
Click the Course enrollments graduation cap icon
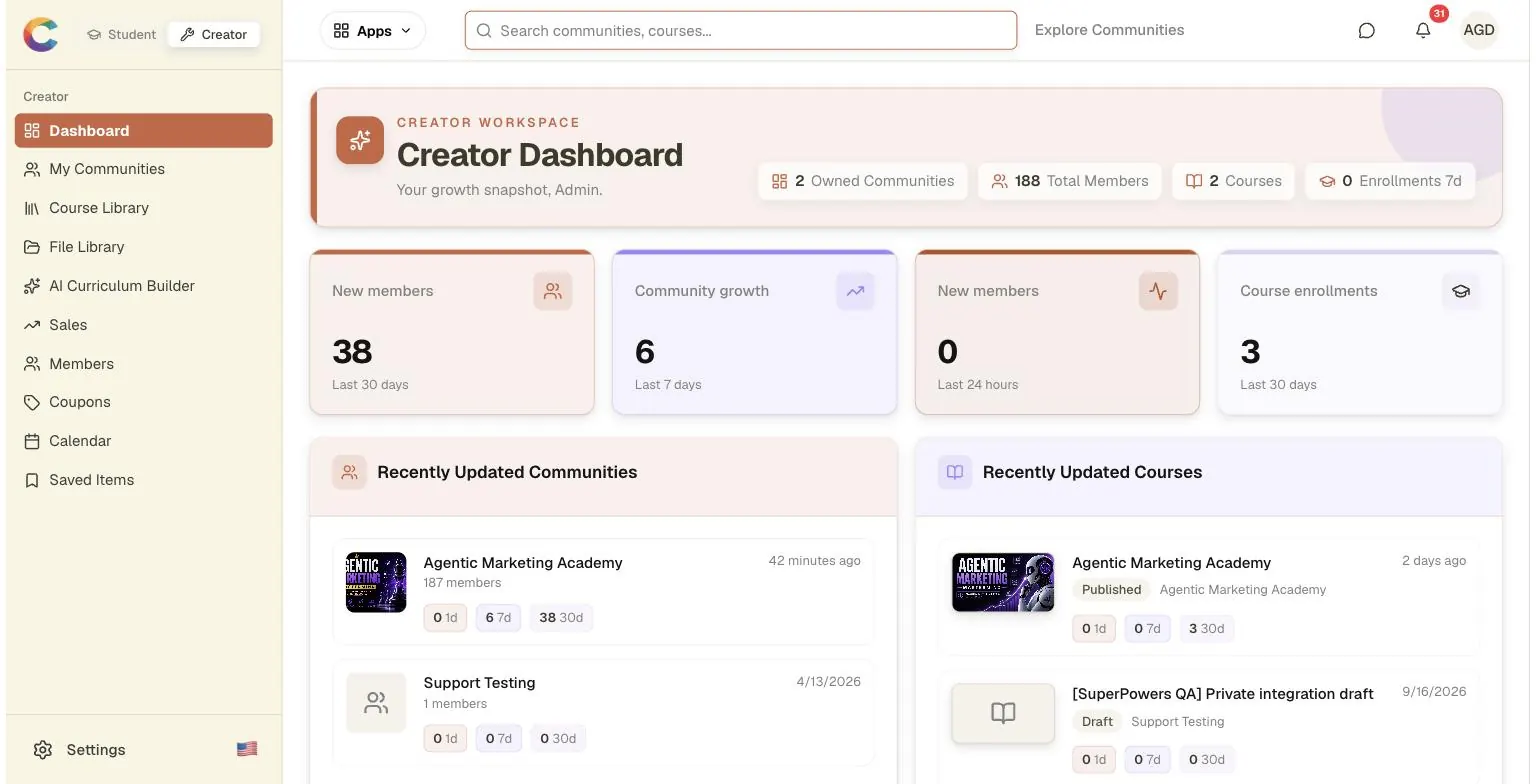[x=1461, y=291]
